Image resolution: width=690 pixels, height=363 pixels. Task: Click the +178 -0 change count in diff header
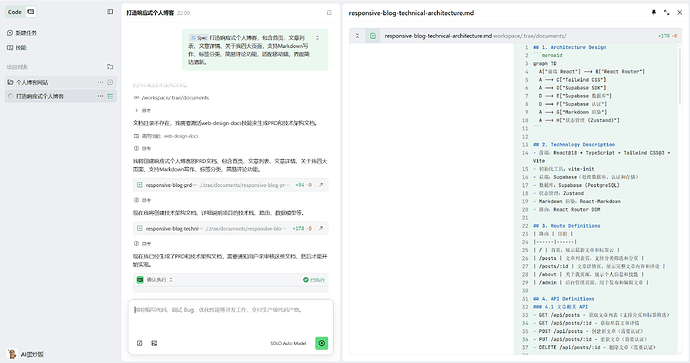click(x=668, y=36)
